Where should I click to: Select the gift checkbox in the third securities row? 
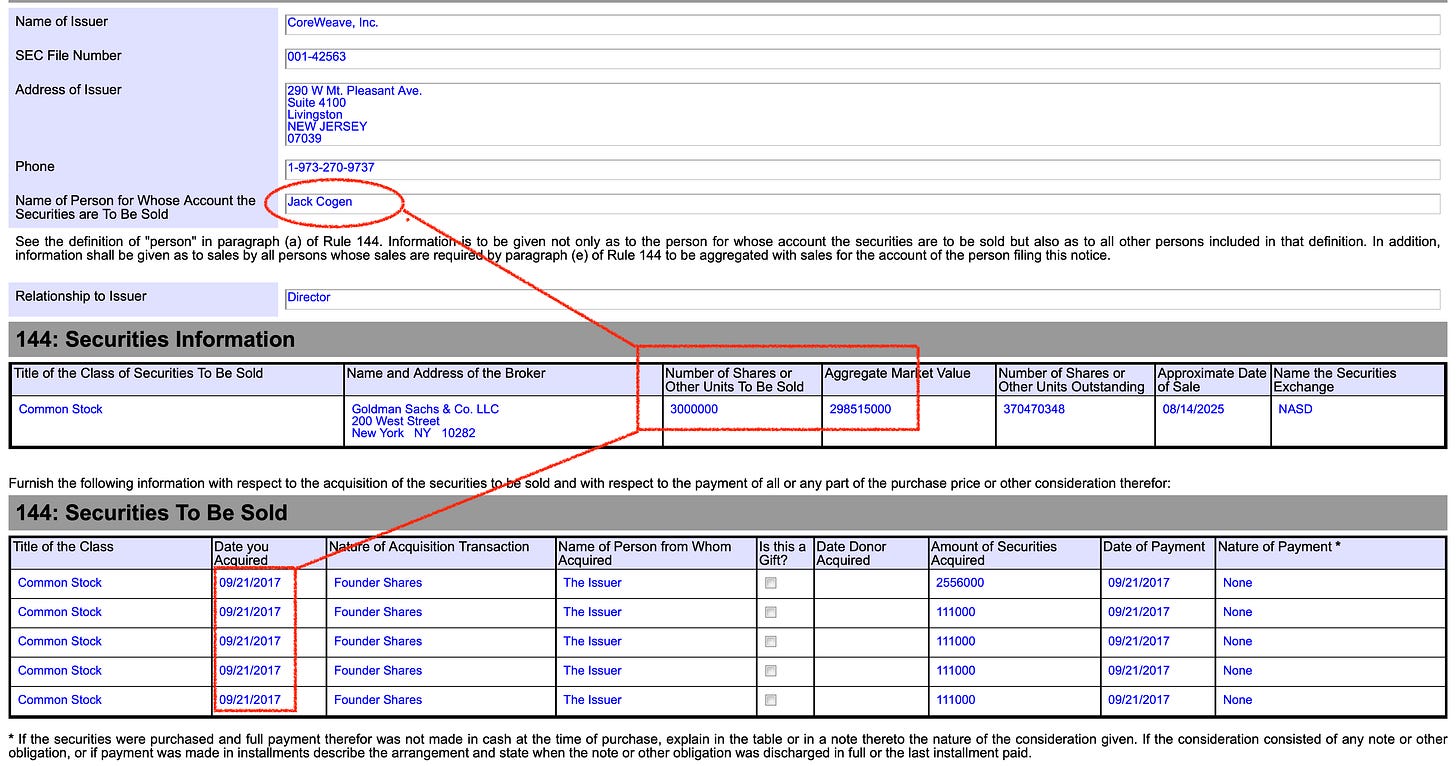pos(771,641)
